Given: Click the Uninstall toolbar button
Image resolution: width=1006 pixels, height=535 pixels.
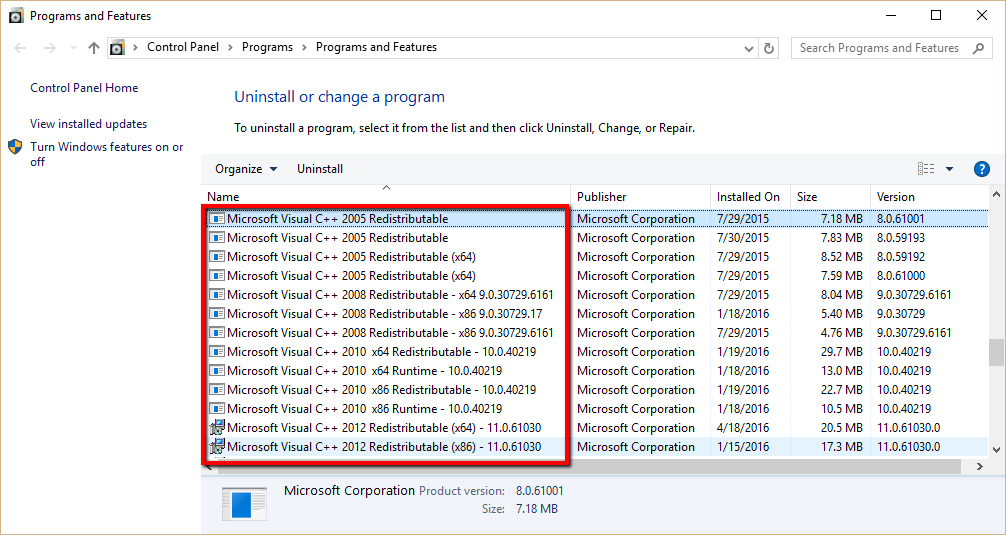Looking at the screenshot, I should coord(320,169).
